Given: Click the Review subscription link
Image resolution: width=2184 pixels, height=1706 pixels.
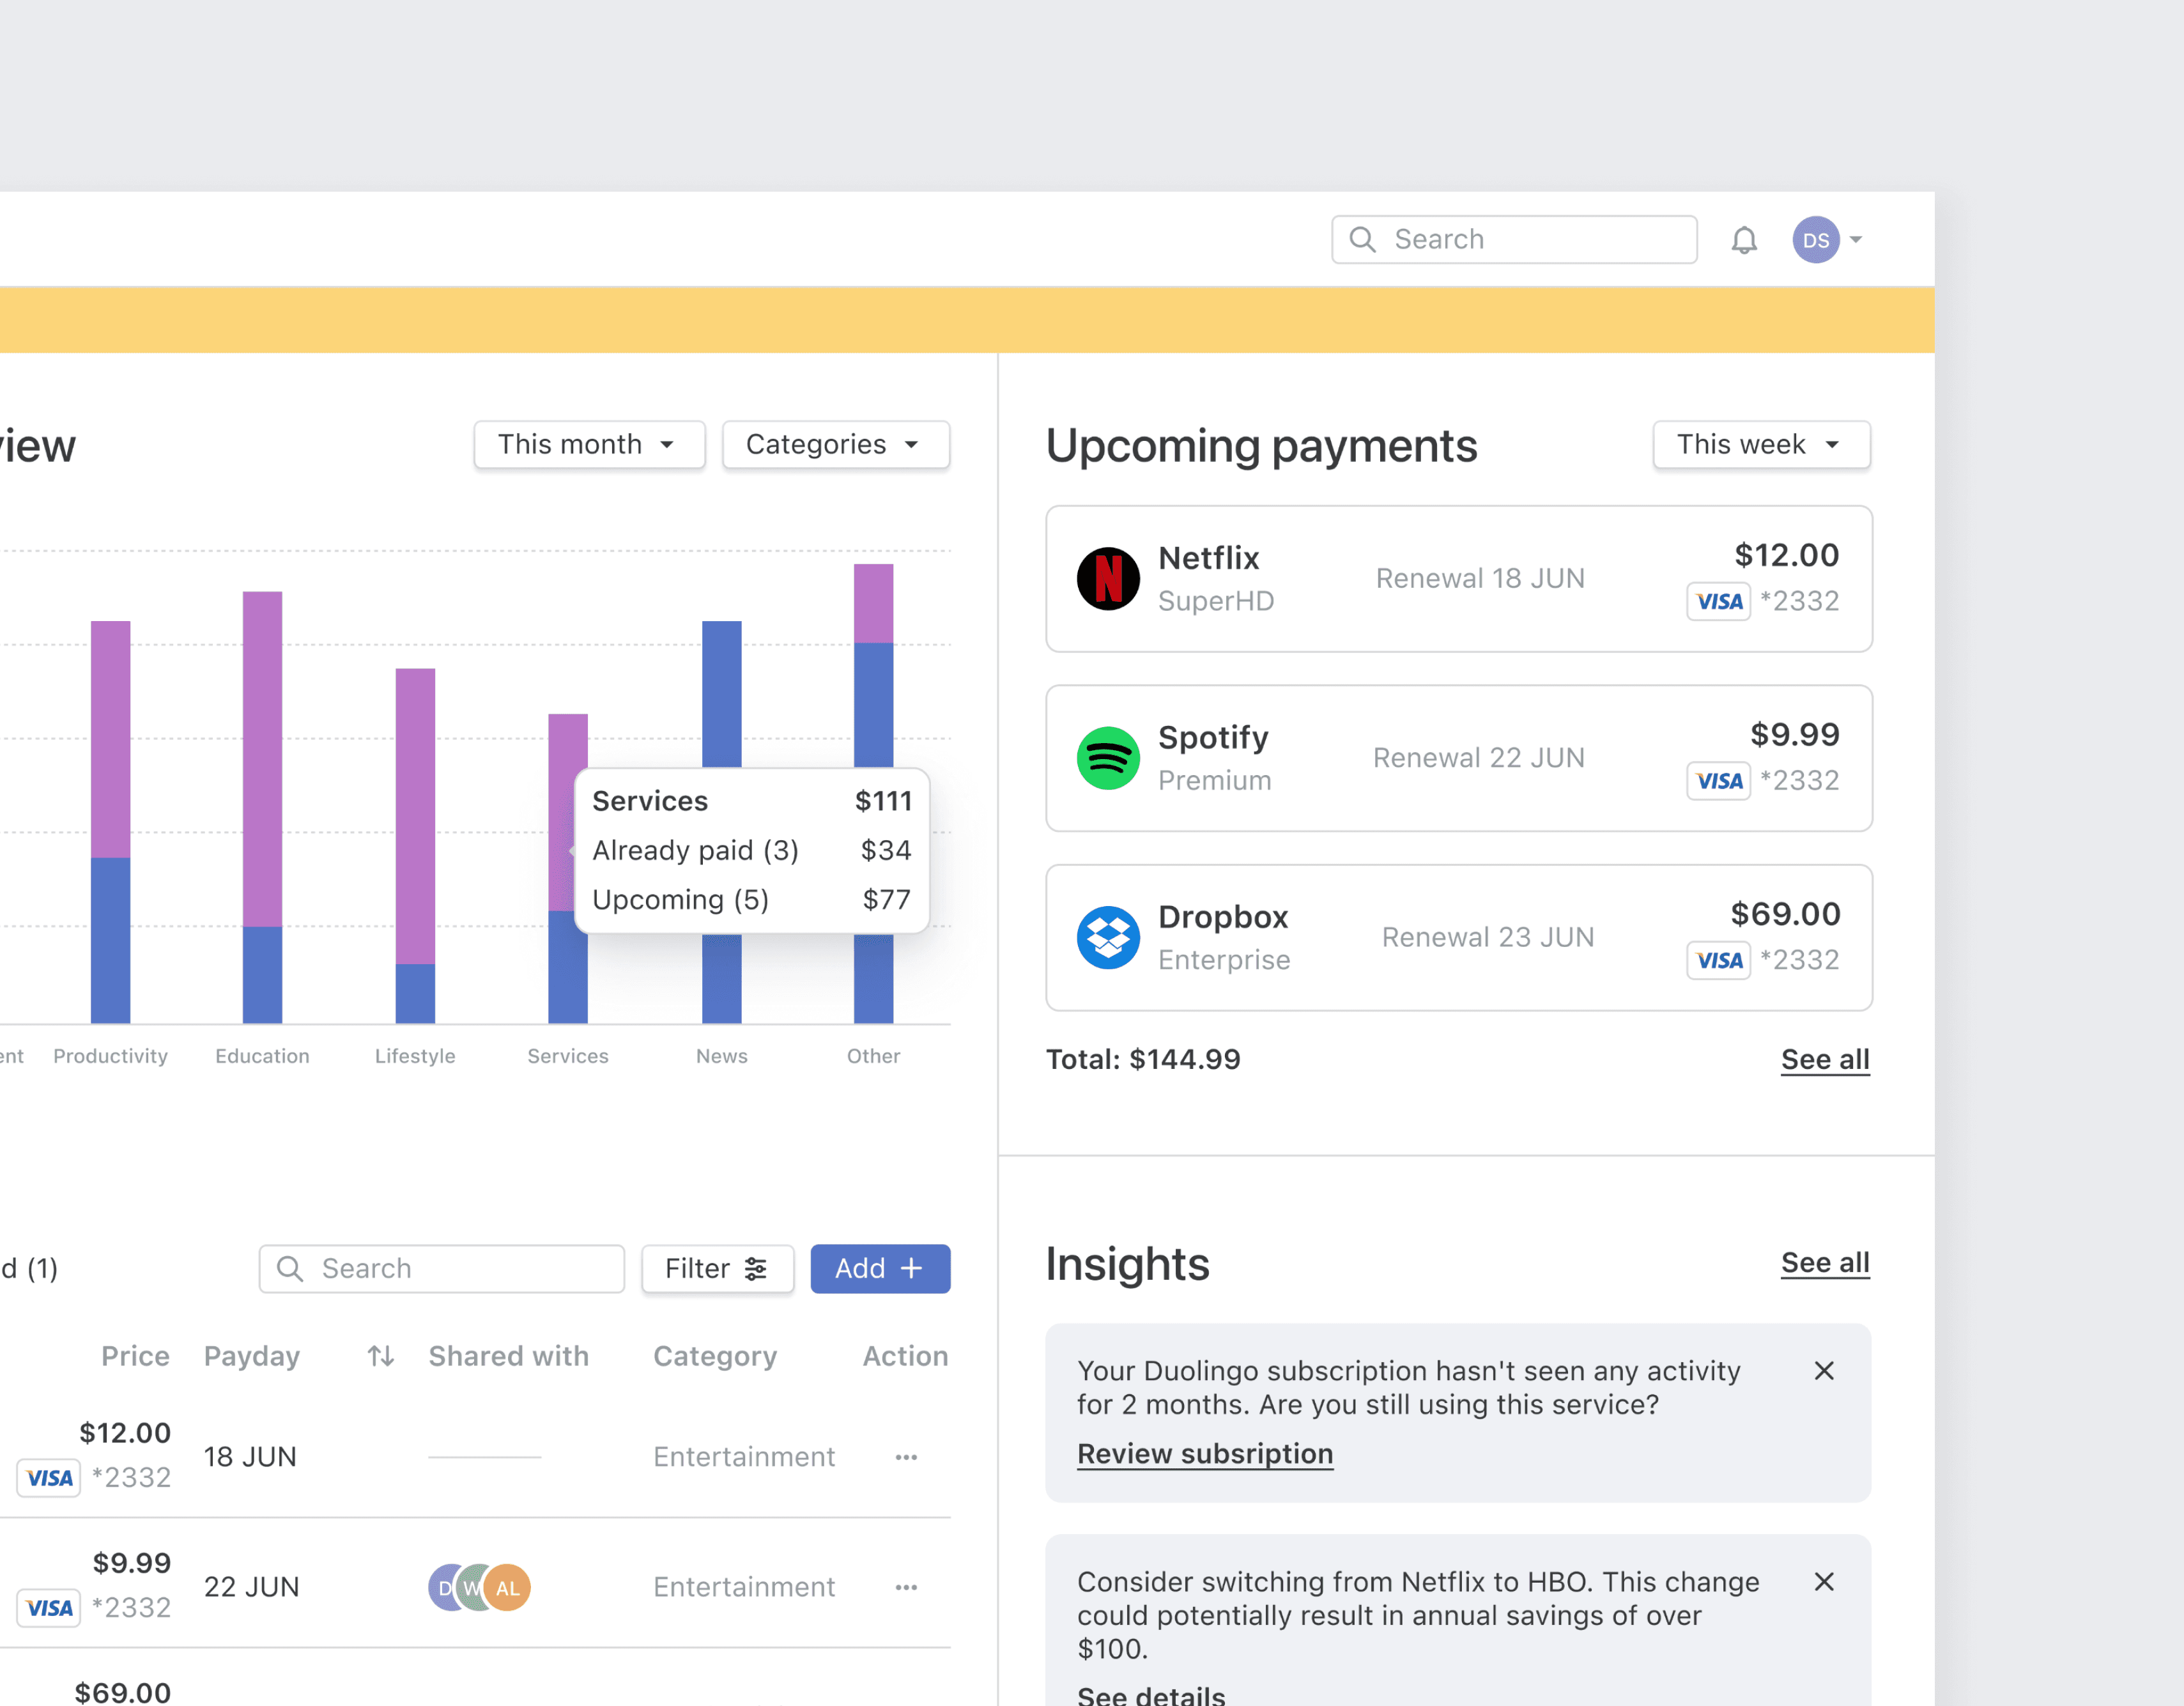Looking at the screenshot, I should pyautogui.click(x=1204, y=1454).
